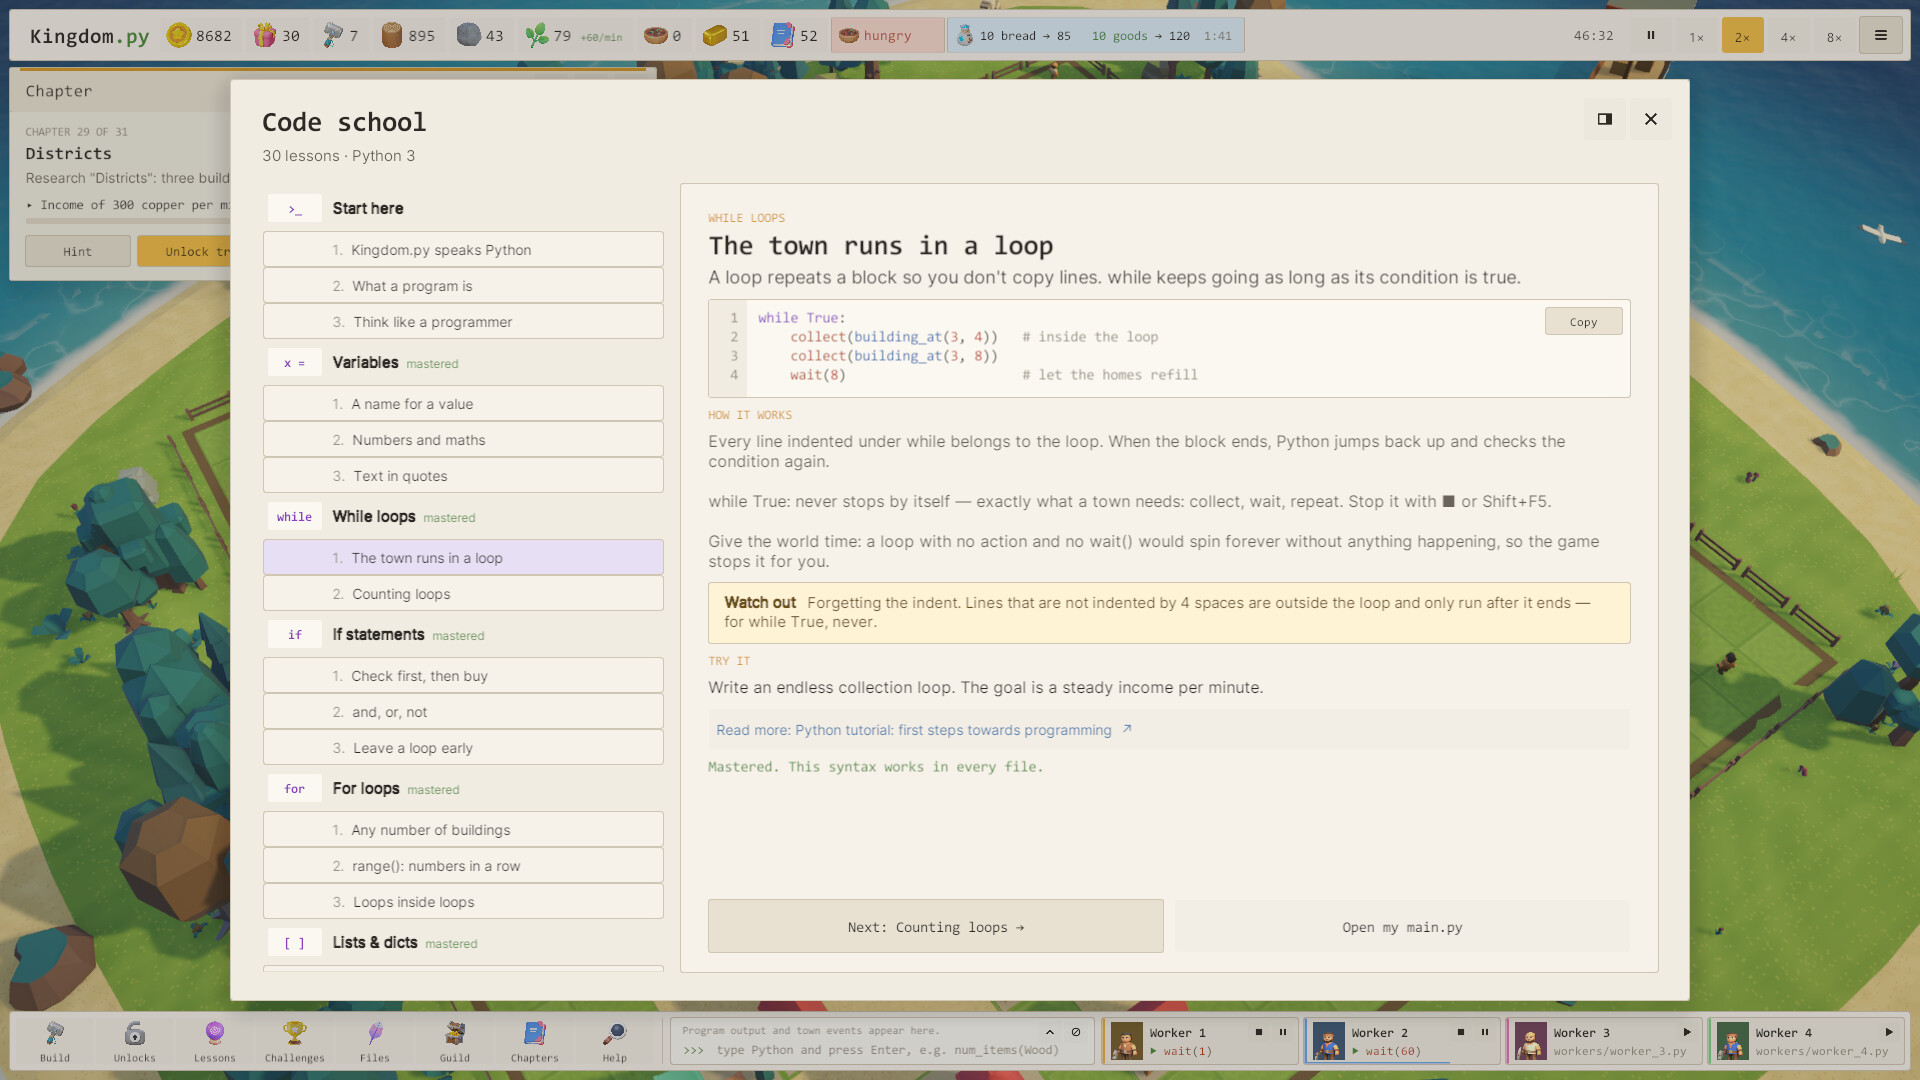
Task: Set game speed to 4x
Action: coord(1788,36)
